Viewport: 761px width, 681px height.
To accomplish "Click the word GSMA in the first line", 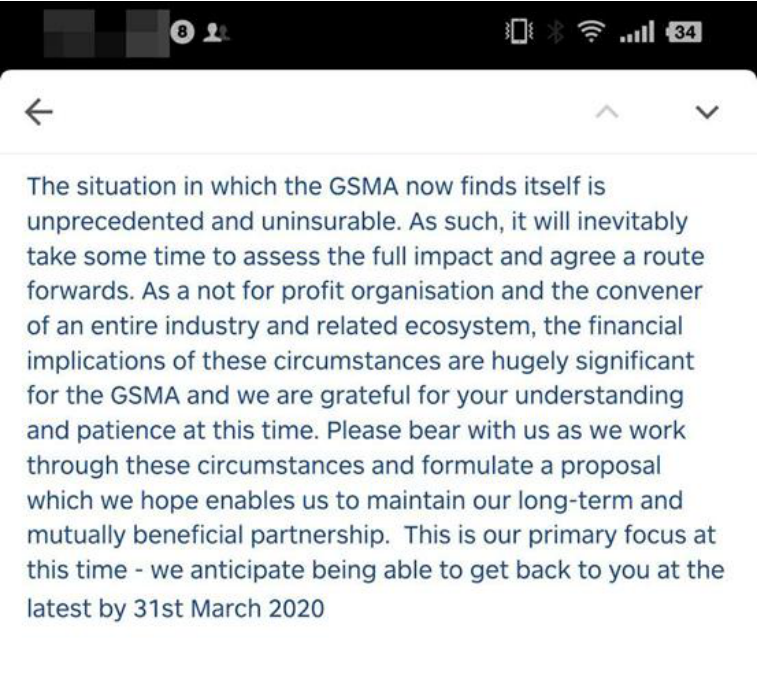I will coord(364,186).
